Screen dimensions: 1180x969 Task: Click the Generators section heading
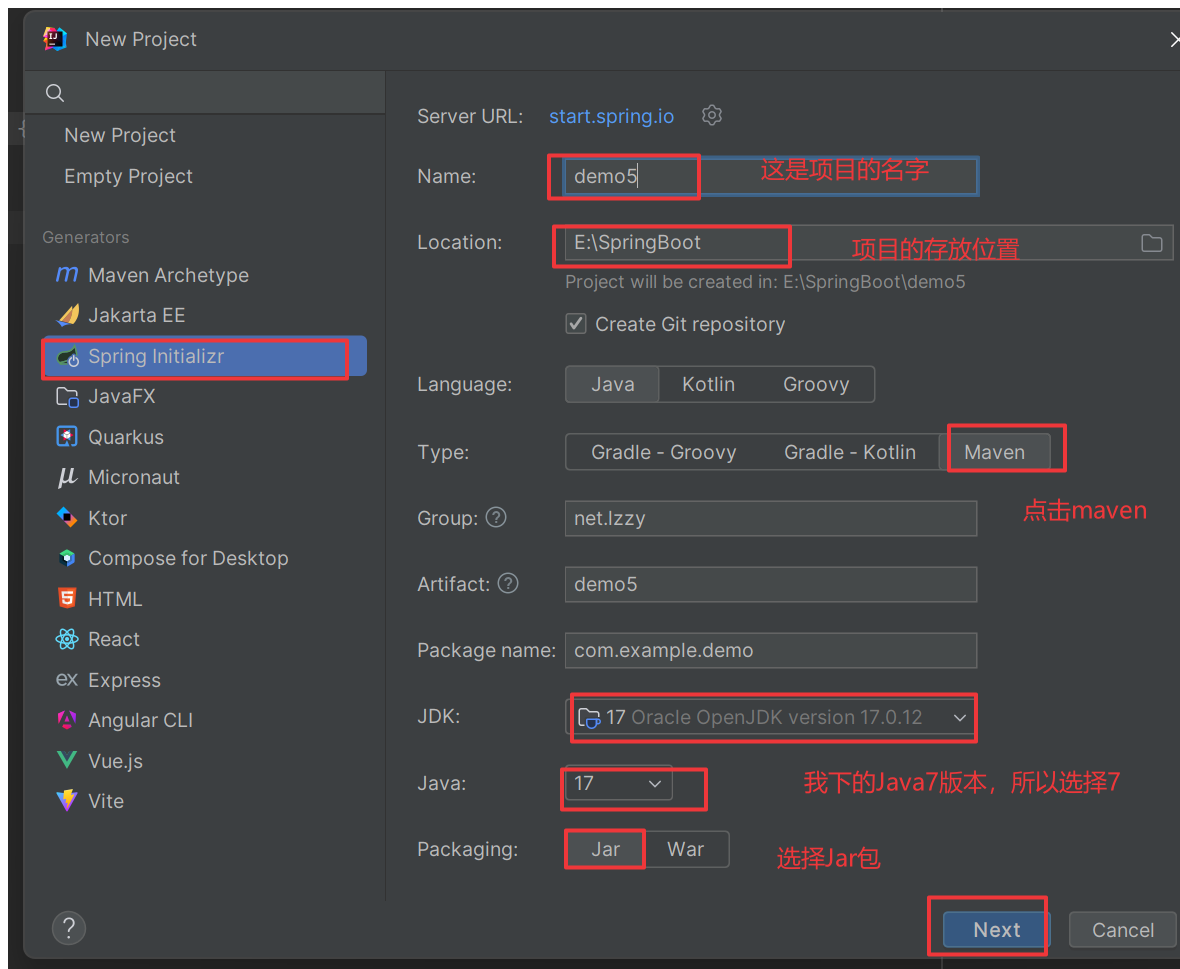[x=86, y=238]
